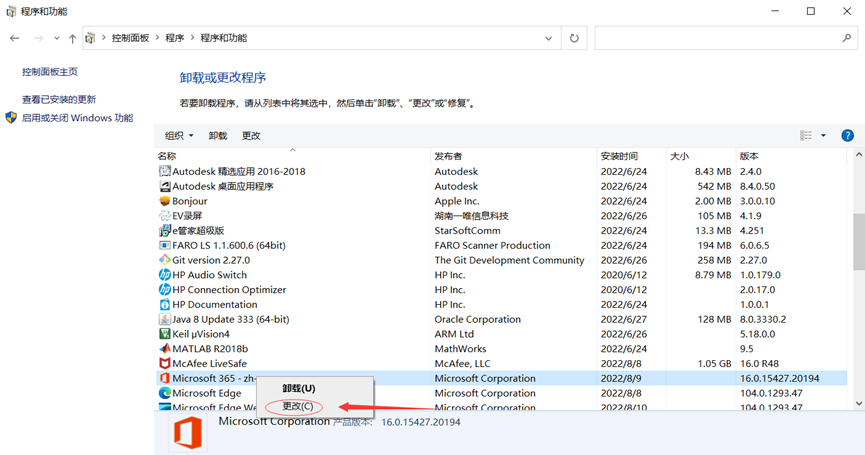This screenshot has width=865, height=455.
Task: Select the Microsoft Edge icon
Action: tap(164, 393)
